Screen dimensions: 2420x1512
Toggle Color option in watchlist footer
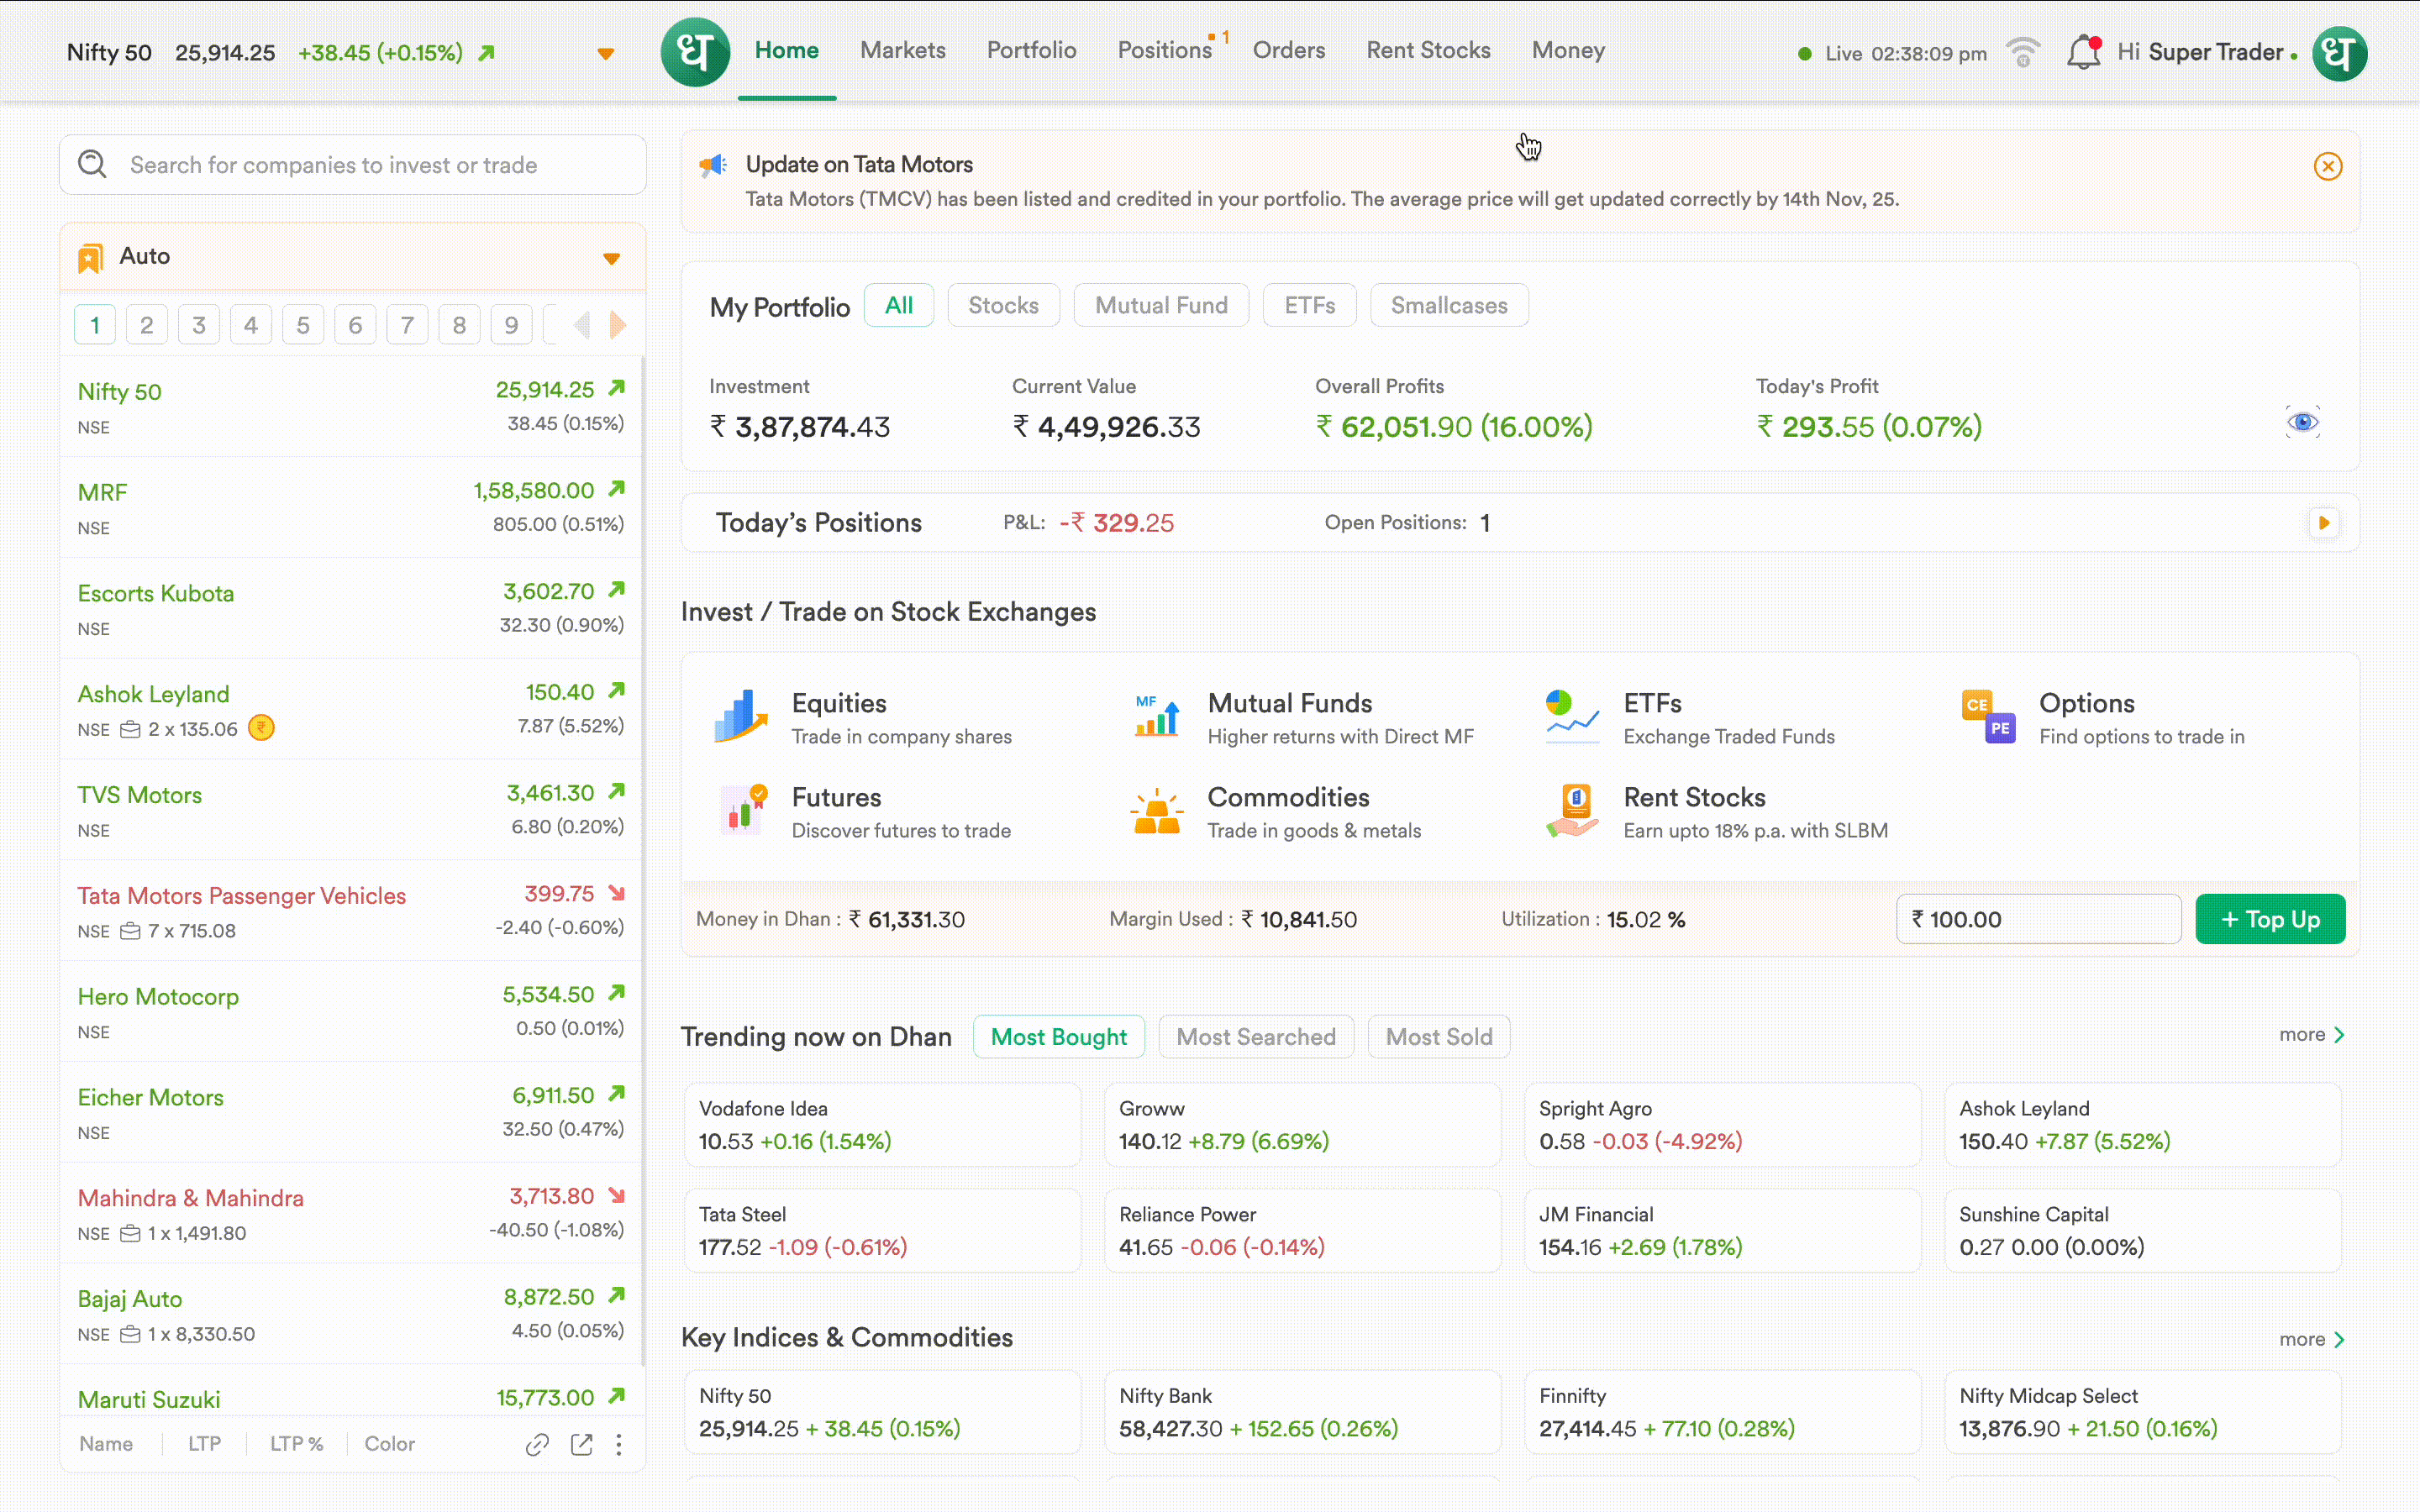click(x=389, y=1444)
